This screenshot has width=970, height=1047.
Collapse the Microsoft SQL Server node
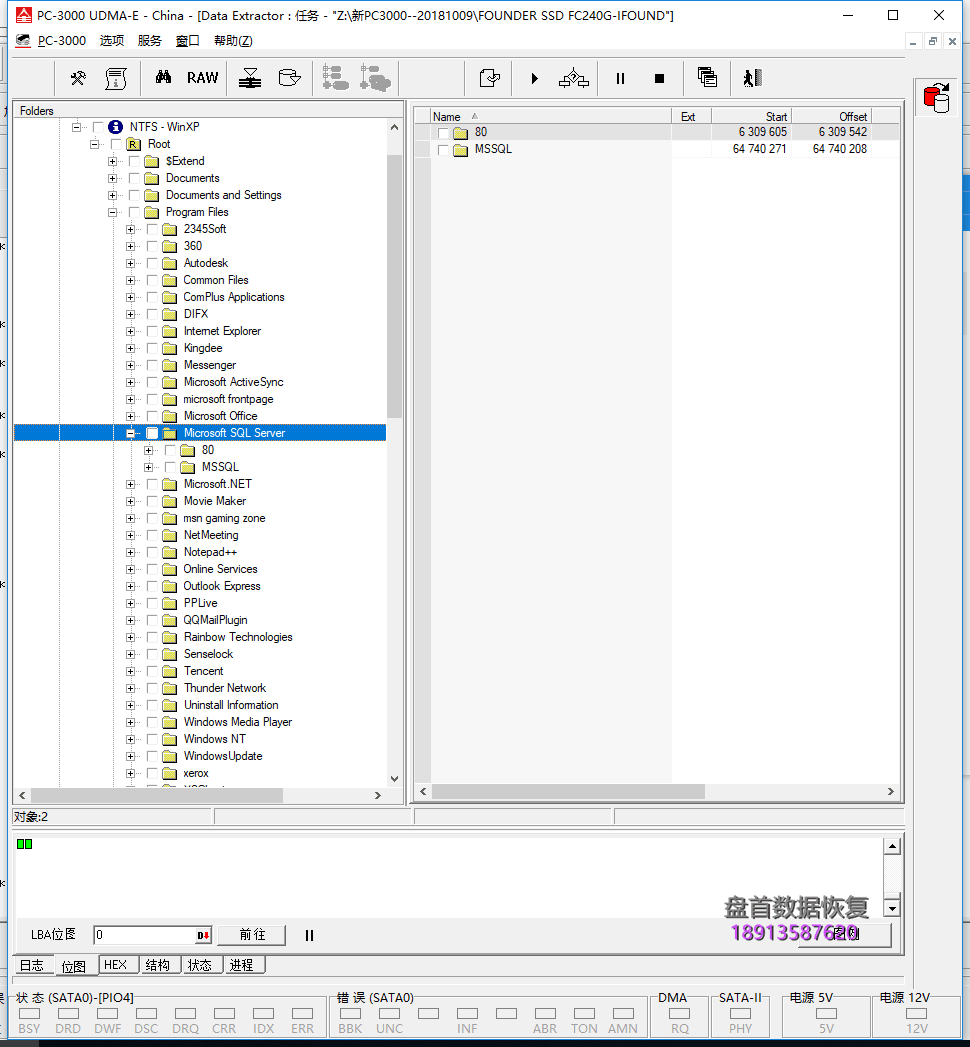click(x=130, y=433)
